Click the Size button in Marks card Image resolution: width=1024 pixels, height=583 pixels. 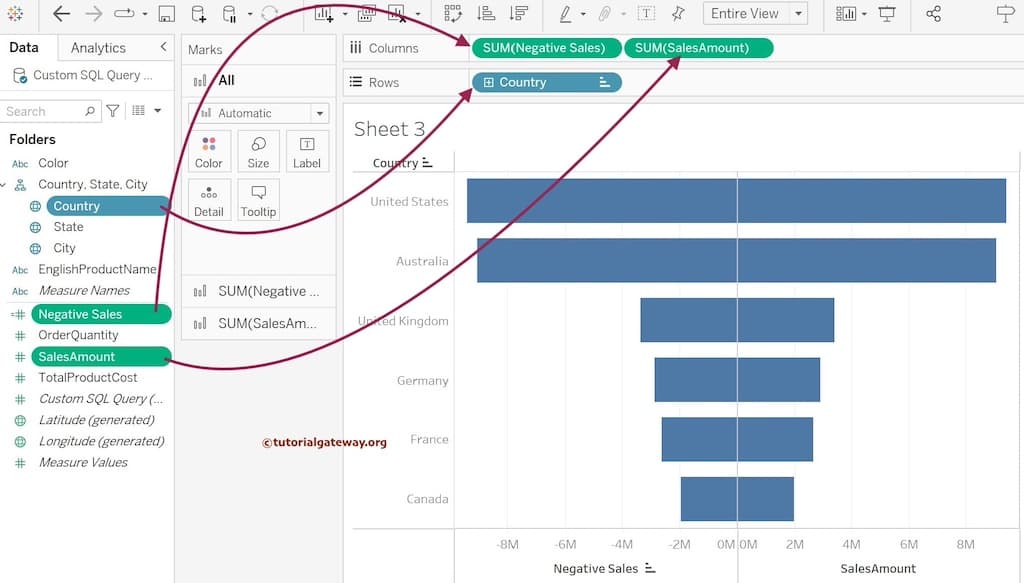click(258, 151)
